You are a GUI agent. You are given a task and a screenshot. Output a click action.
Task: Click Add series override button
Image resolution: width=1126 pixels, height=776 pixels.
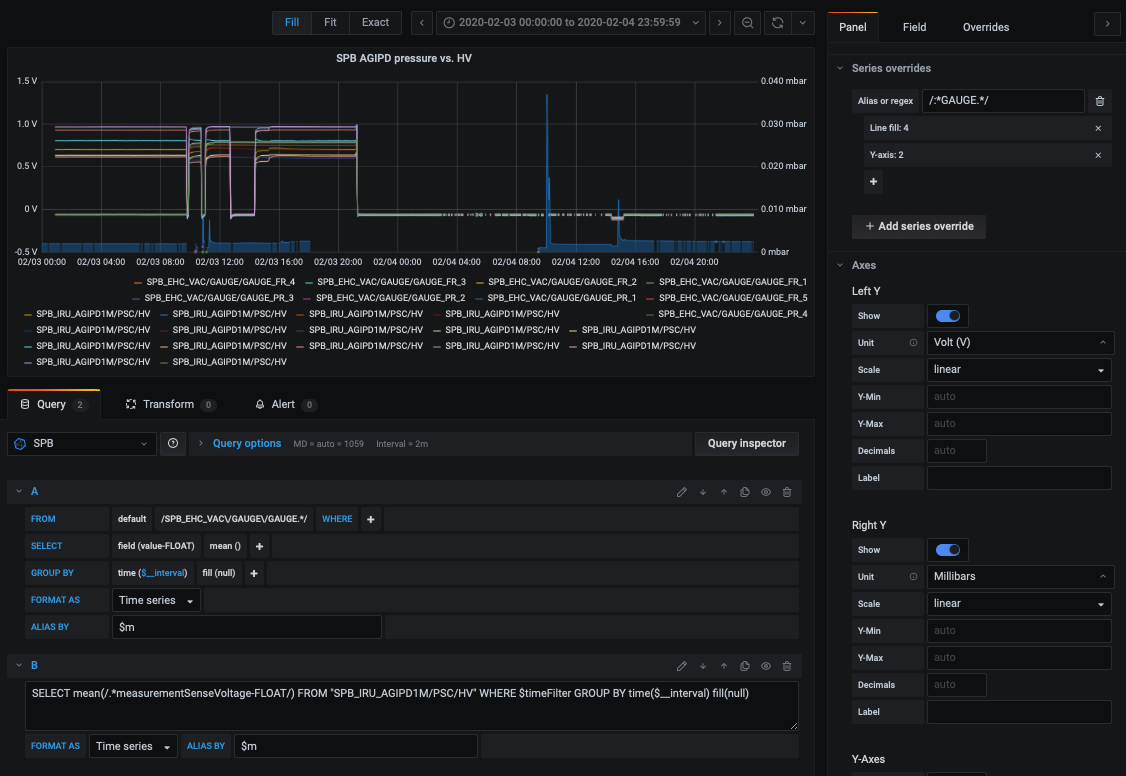click(x=918, y=226)
